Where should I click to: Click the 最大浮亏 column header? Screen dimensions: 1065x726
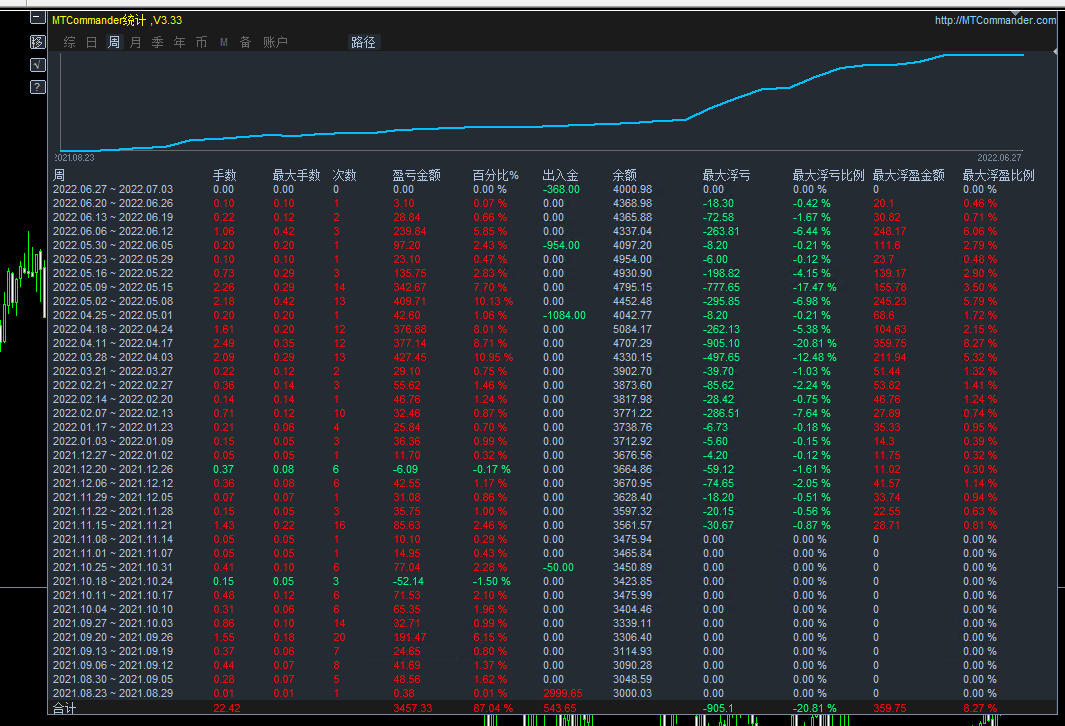tap(726, 175)
